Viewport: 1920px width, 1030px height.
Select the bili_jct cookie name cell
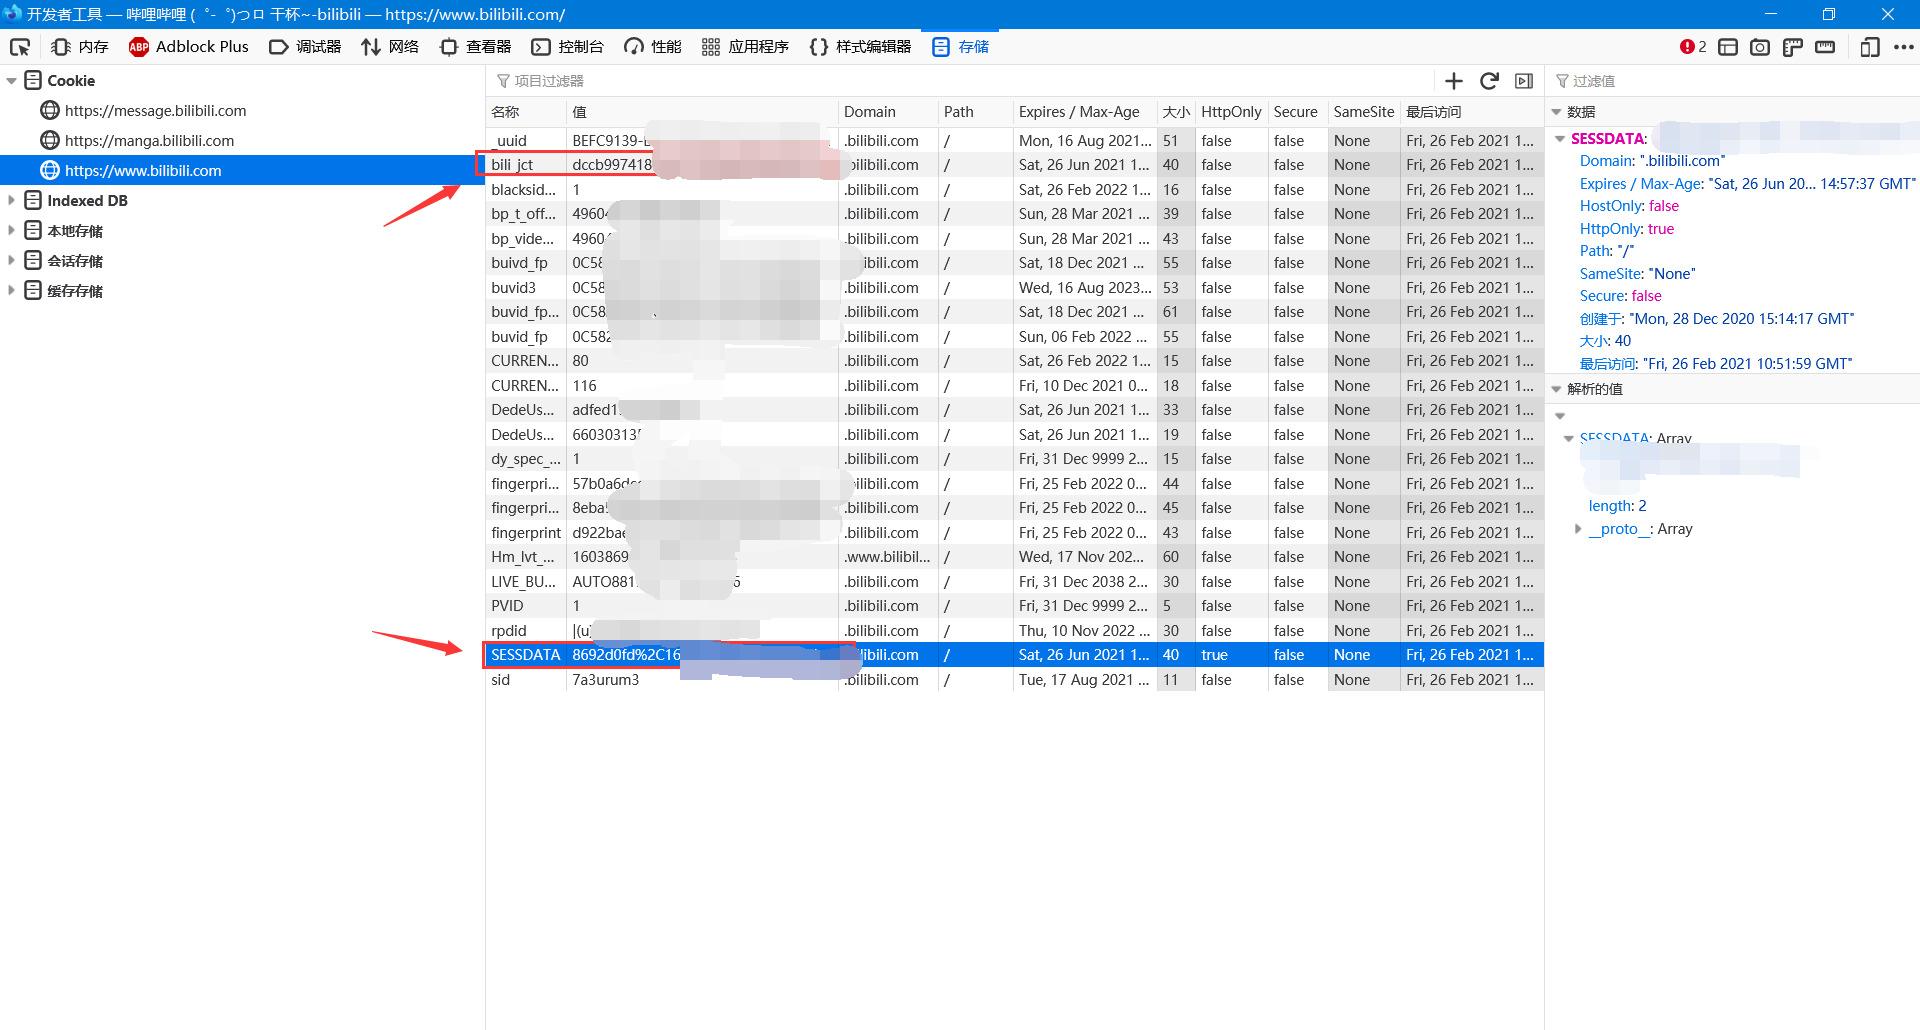pos(526,165)
